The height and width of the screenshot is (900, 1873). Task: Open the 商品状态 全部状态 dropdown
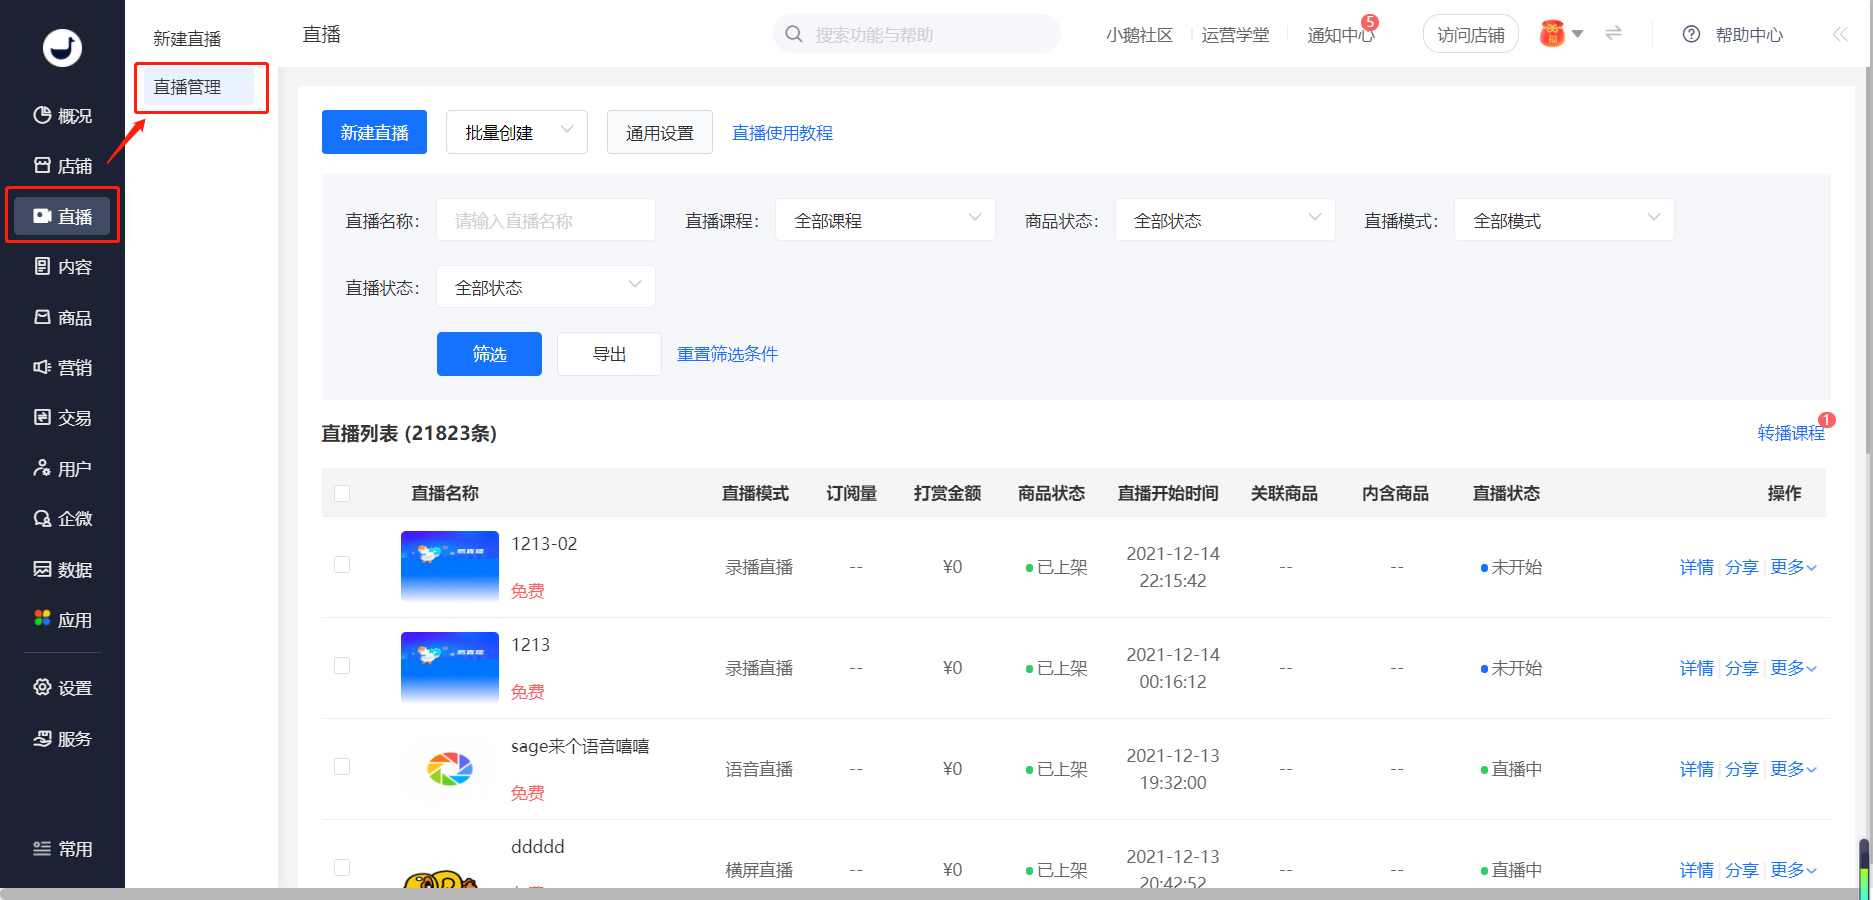[1225, 220]
